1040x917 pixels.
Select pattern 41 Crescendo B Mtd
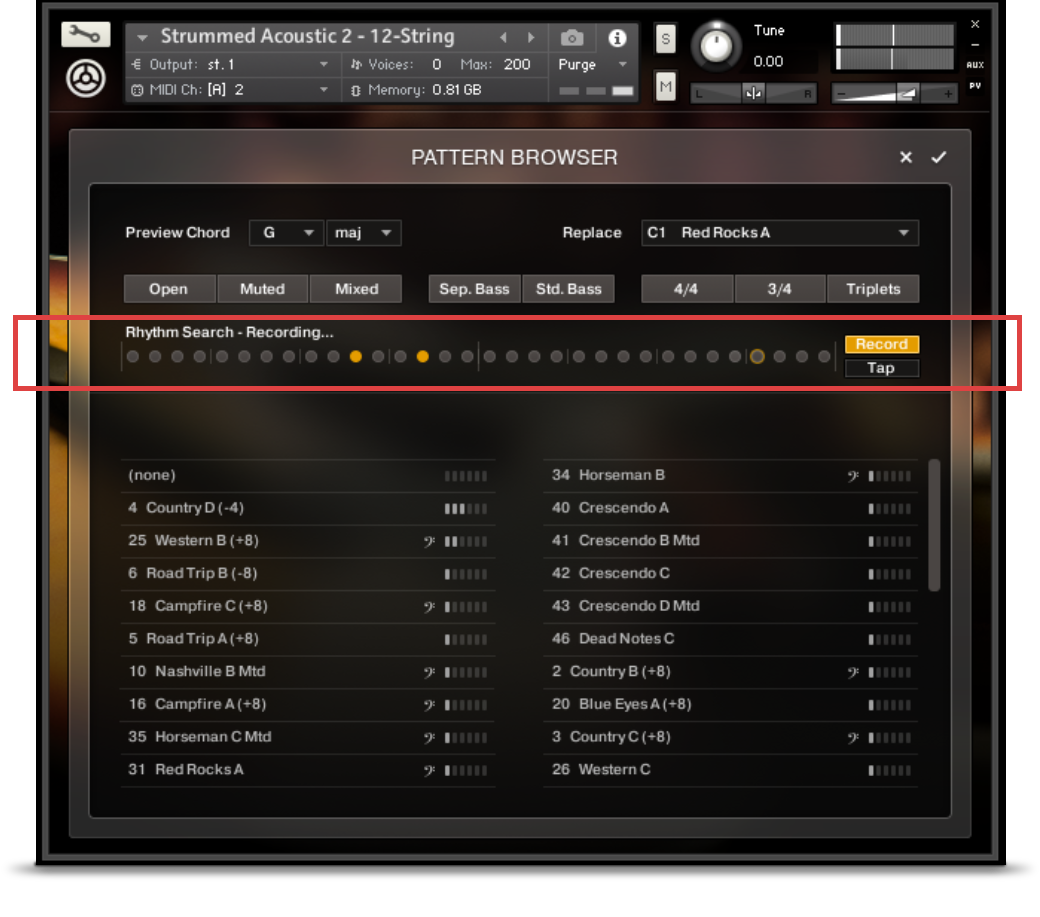[731, 541]
